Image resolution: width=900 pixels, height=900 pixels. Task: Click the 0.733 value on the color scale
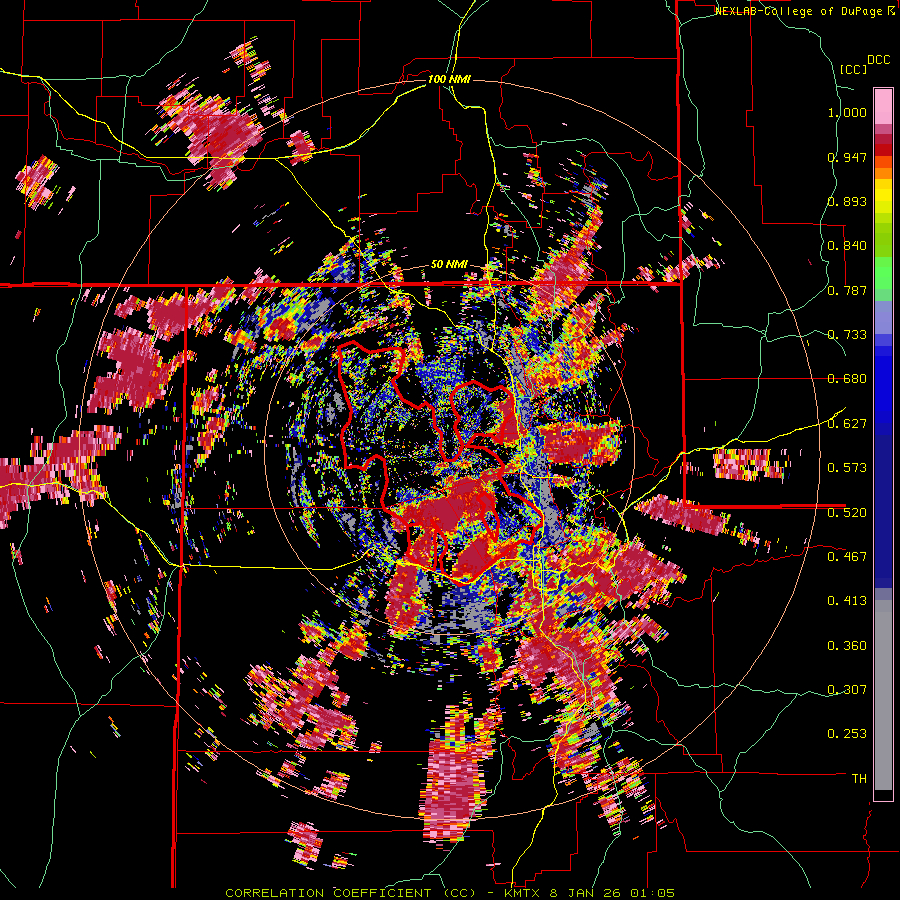[x=847, y=335]
